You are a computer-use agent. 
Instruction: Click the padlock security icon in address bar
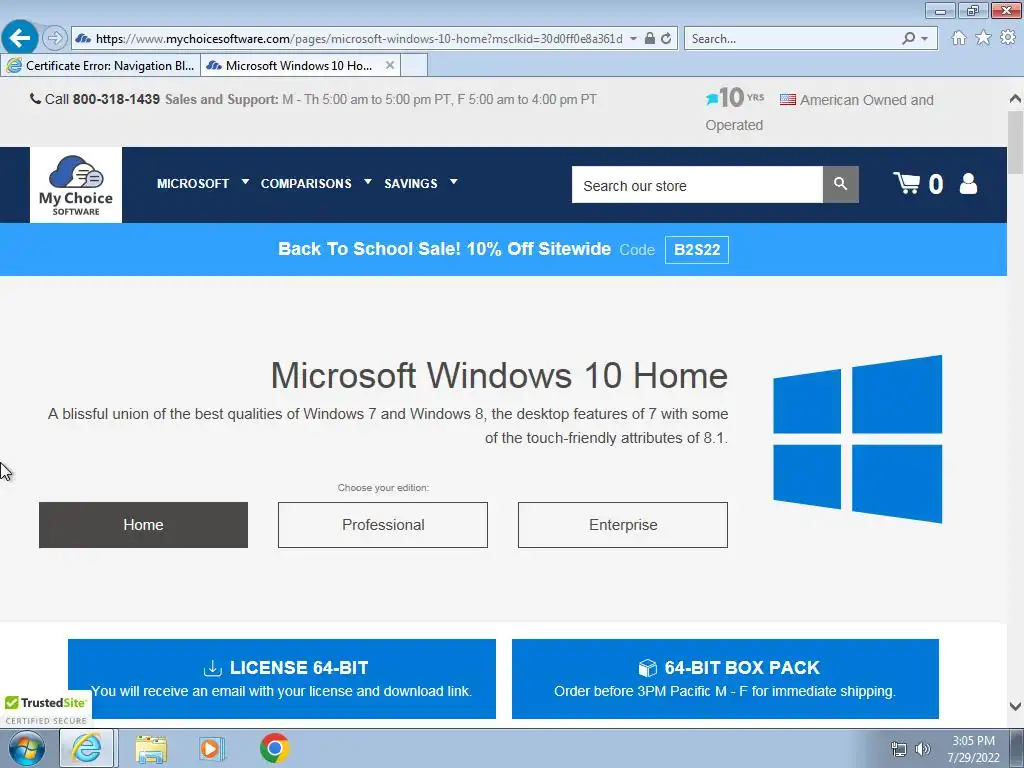[649, 39]
